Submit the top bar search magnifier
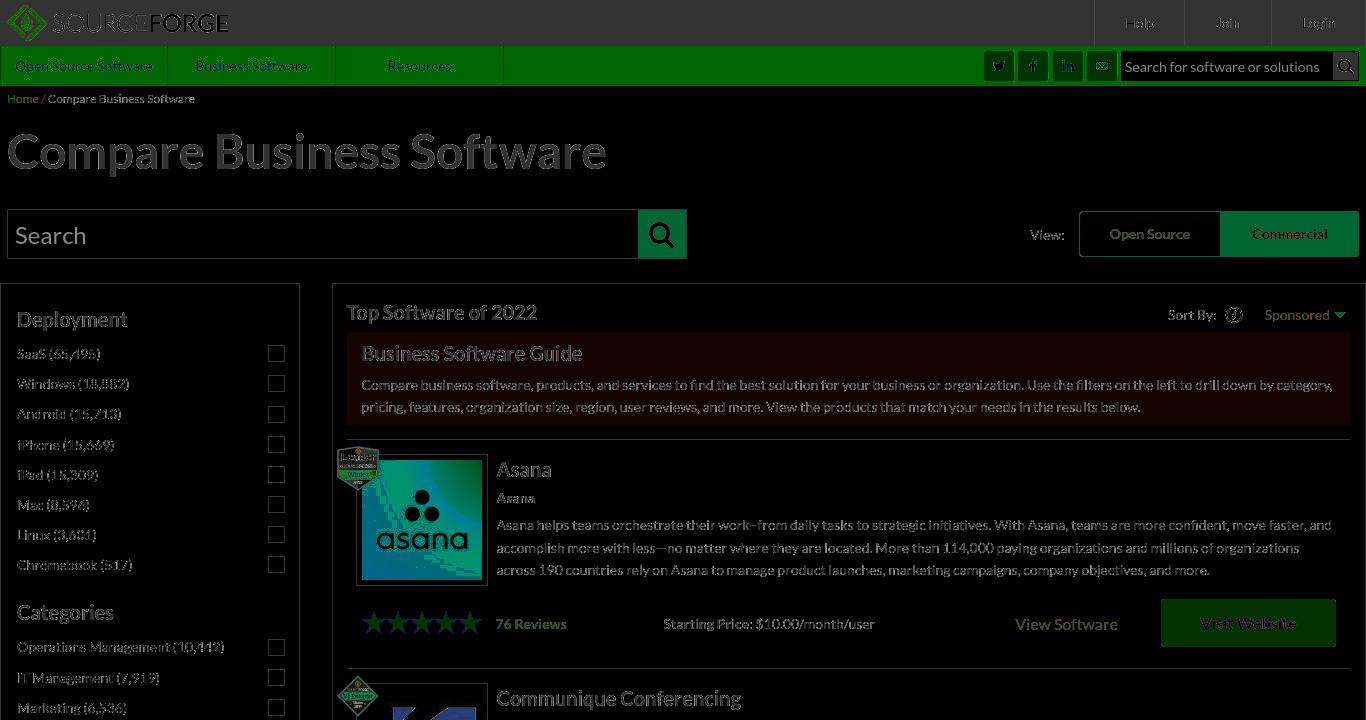This screenshot has height=720, width=1366. (1345, 67)
